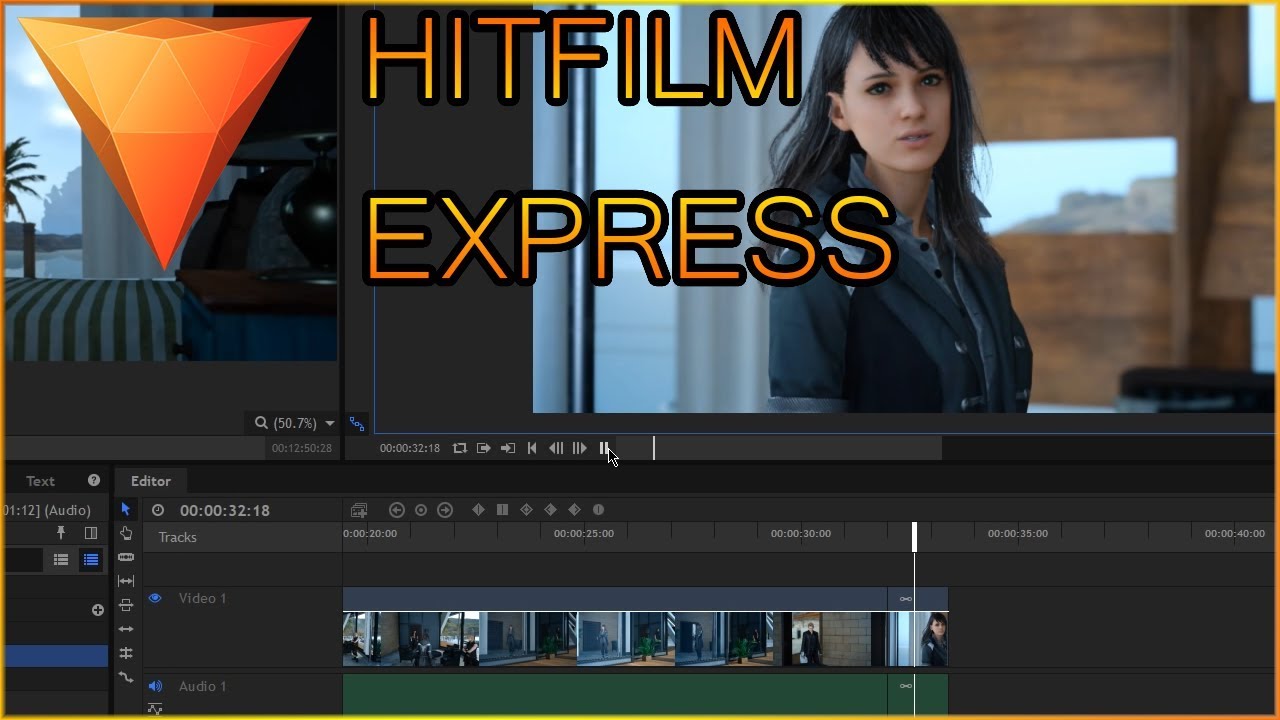Switch to the Editor tab
This screenshot has width=1280, height=720.
coord(151,481)
